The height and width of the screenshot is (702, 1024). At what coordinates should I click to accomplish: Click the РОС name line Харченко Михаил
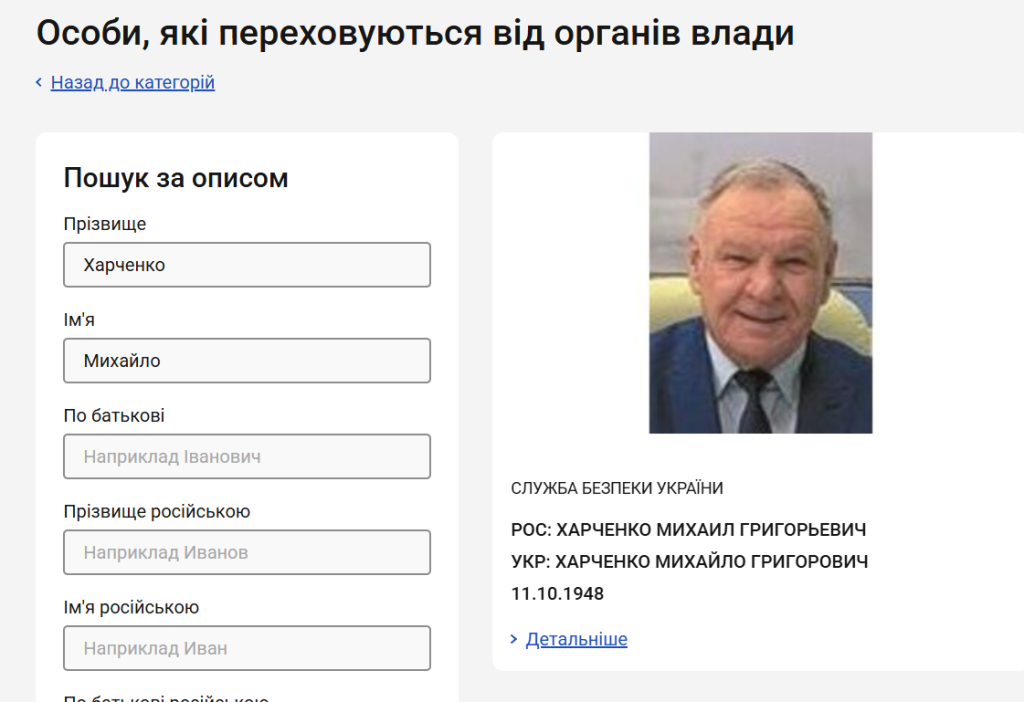(x=688, y=530)
